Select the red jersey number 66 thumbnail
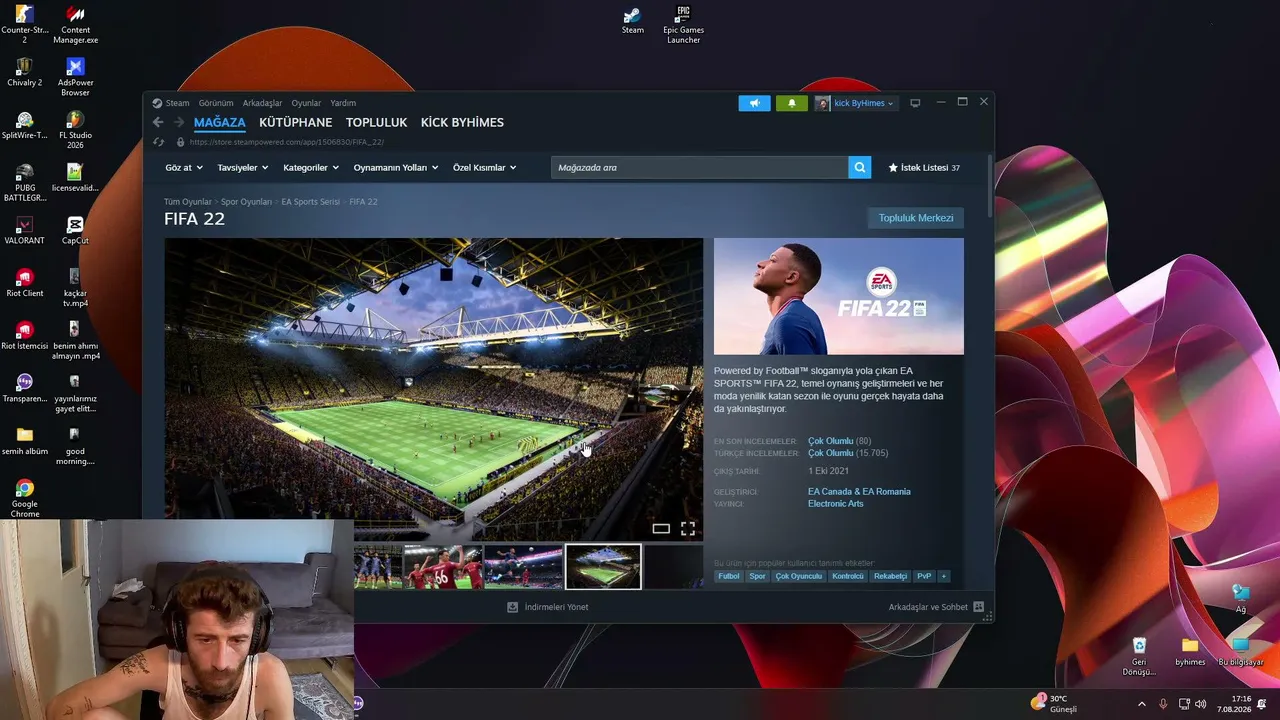 (443, 567)
